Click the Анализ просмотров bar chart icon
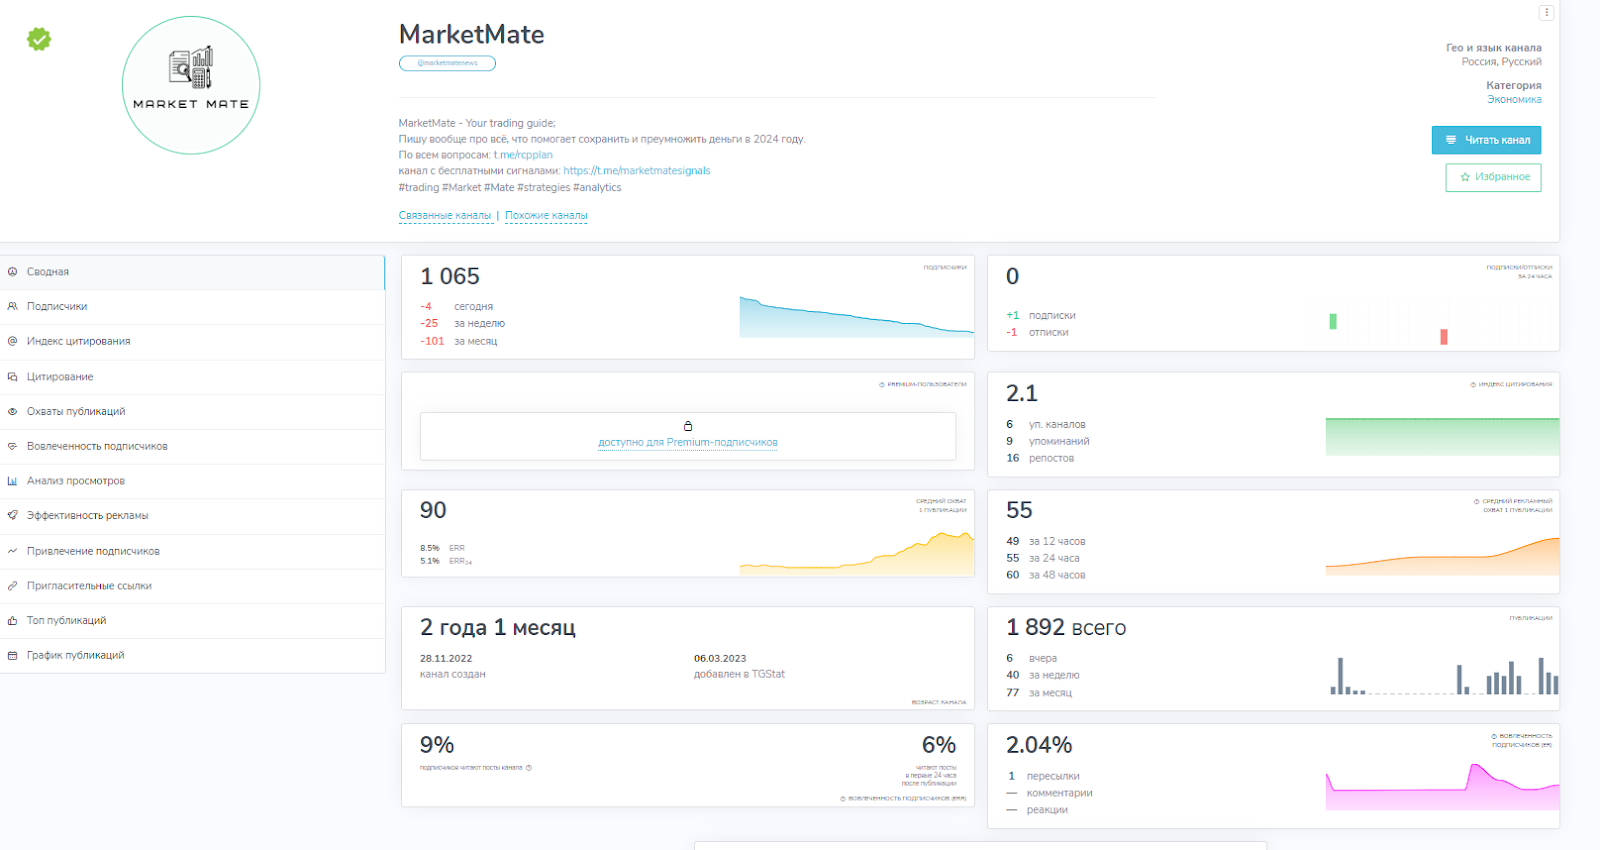This screenshot has width=1600, height=850. click(12, 481)
